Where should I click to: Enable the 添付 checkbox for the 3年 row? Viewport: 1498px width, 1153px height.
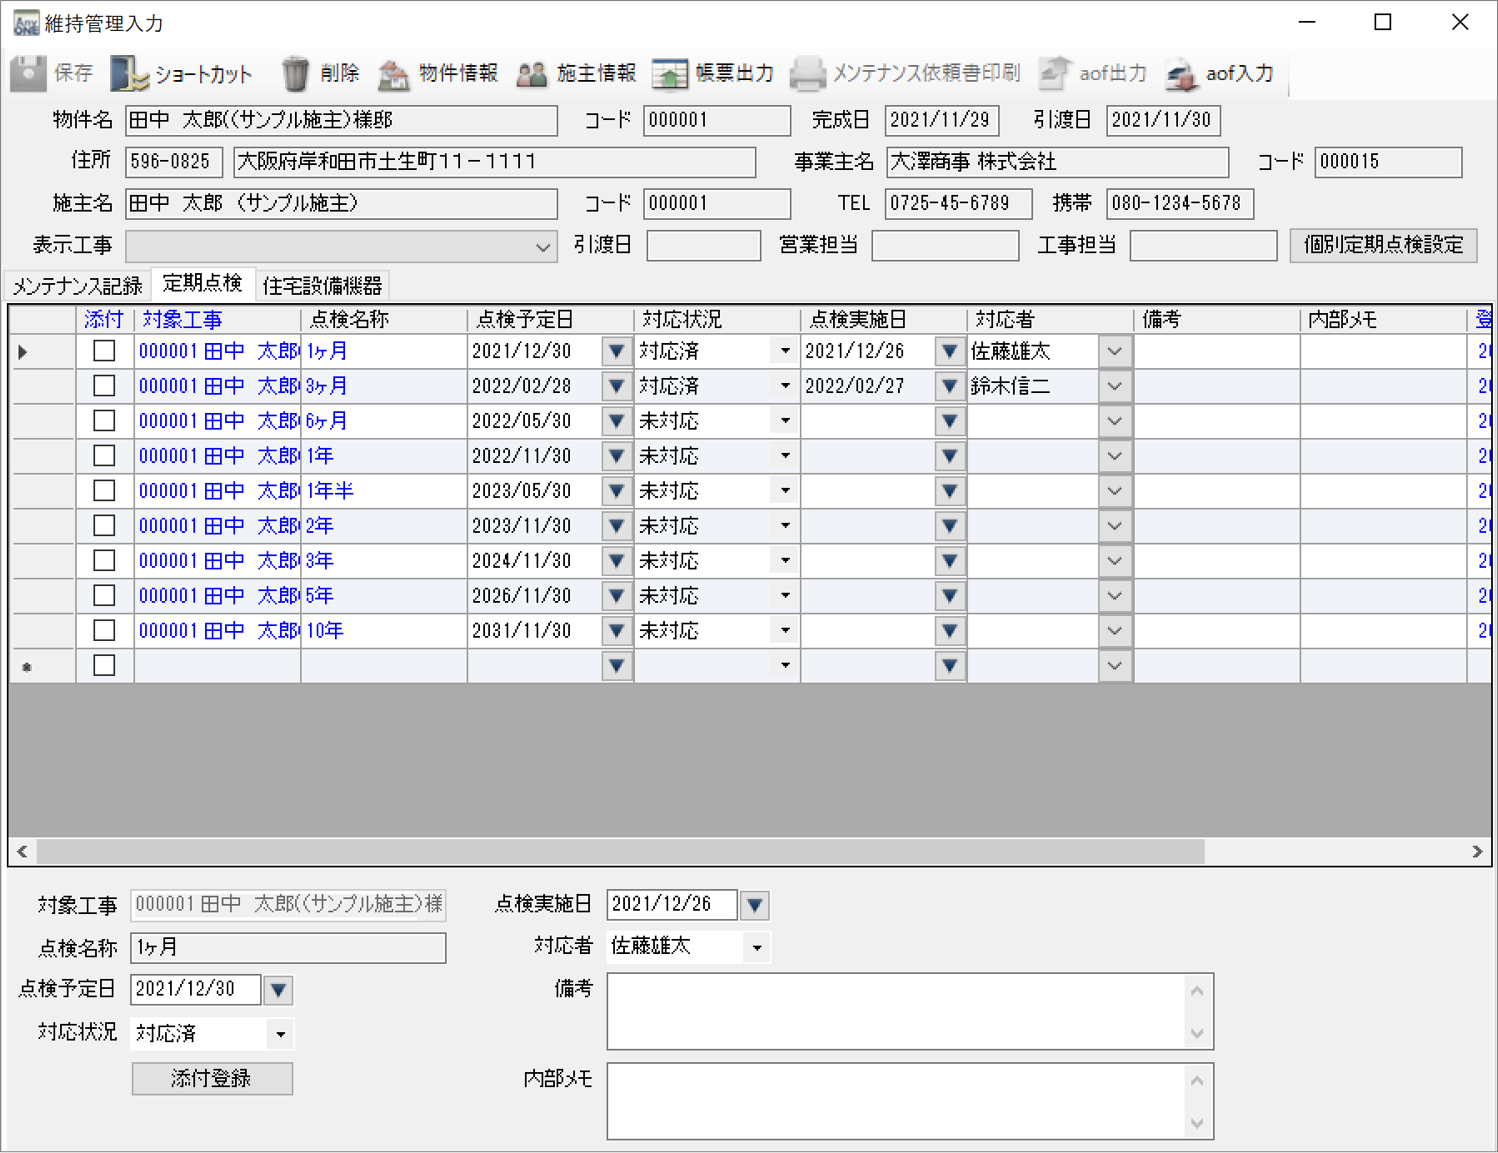point(104,560)
